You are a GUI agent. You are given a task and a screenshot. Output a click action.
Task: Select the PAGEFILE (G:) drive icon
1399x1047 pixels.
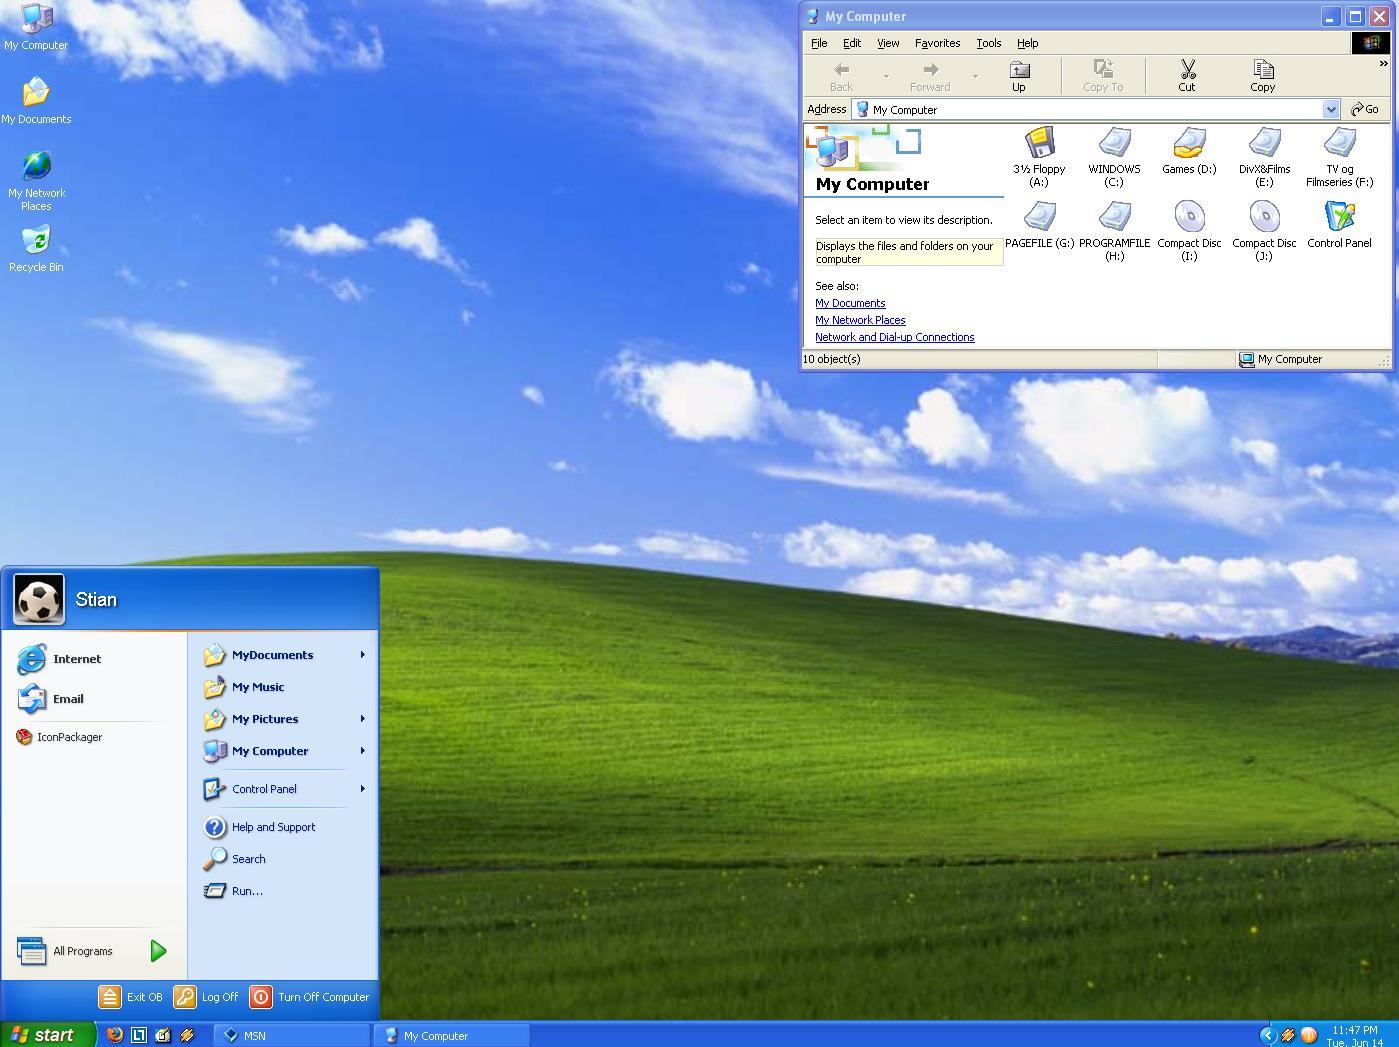click(x=1039, y=217)
